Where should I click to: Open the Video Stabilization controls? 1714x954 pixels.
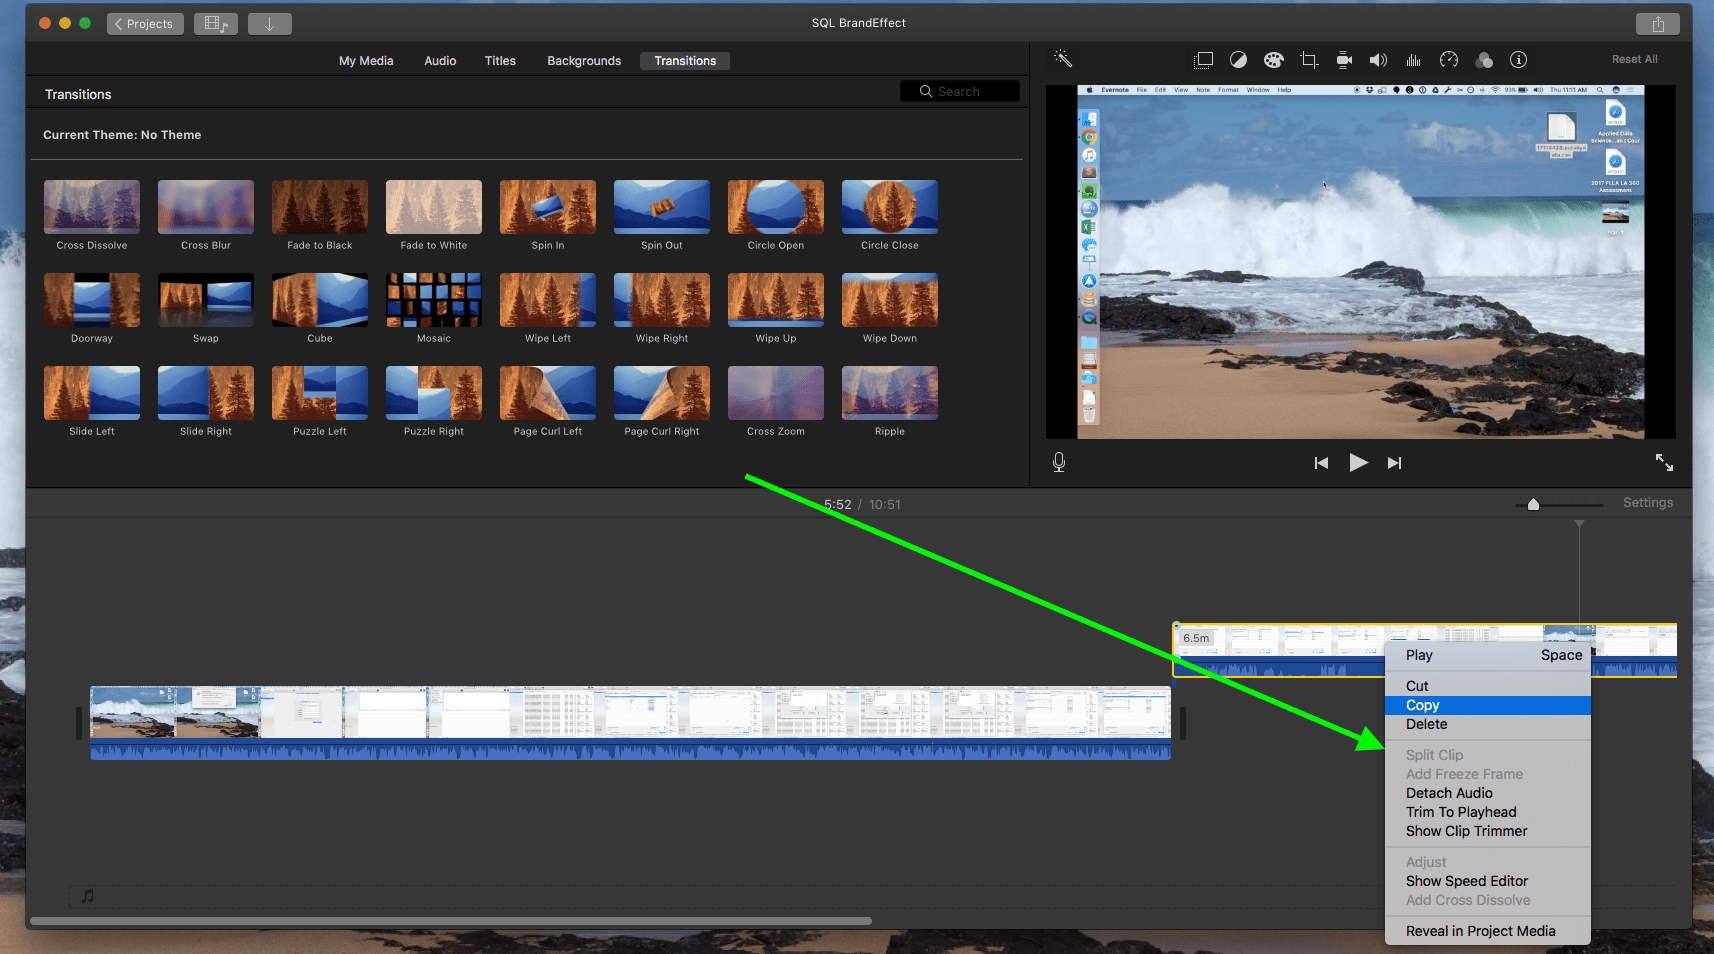tap(1343, 59)
